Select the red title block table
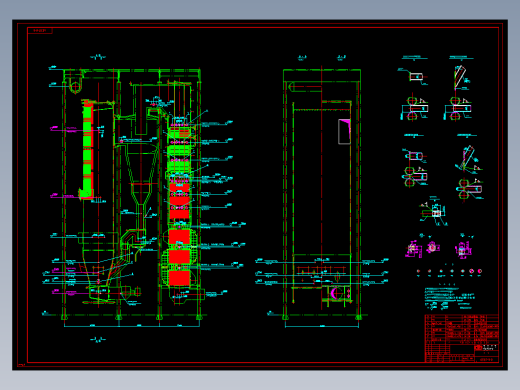 coord(462,338)
